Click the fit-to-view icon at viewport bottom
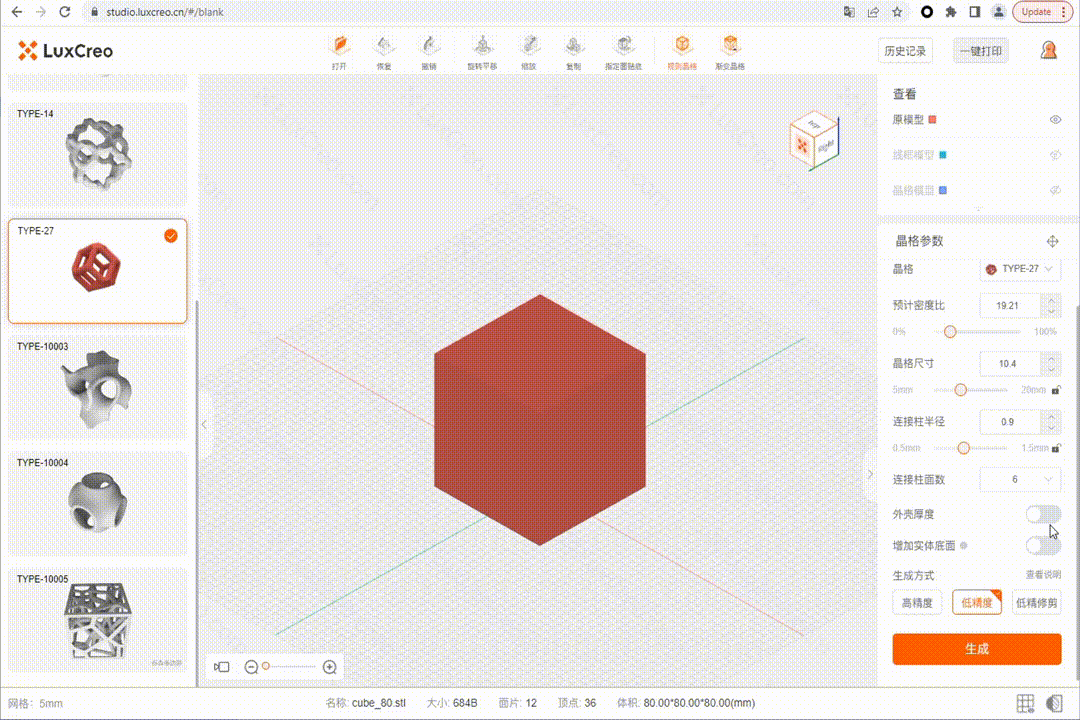Viewport: 1080px width, 720px height. pos(222,667)
